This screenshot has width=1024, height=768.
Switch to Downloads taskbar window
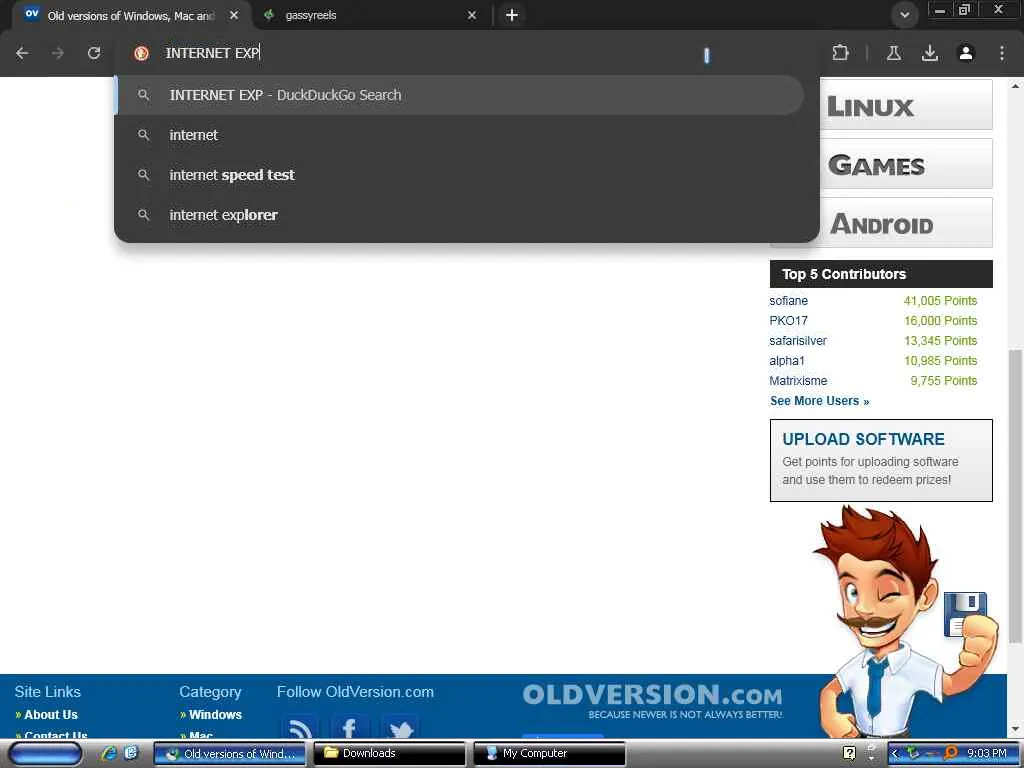389,754
